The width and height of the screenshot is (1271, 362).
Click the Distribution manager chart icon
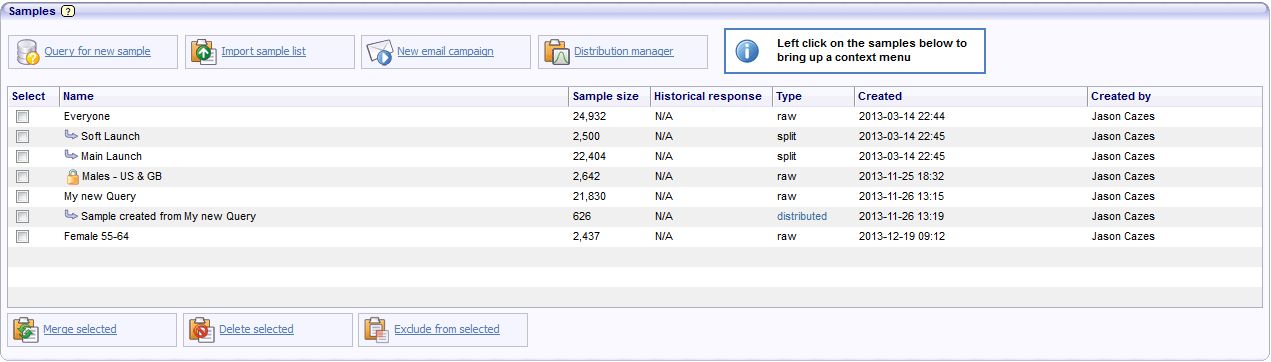coord(557,52)
